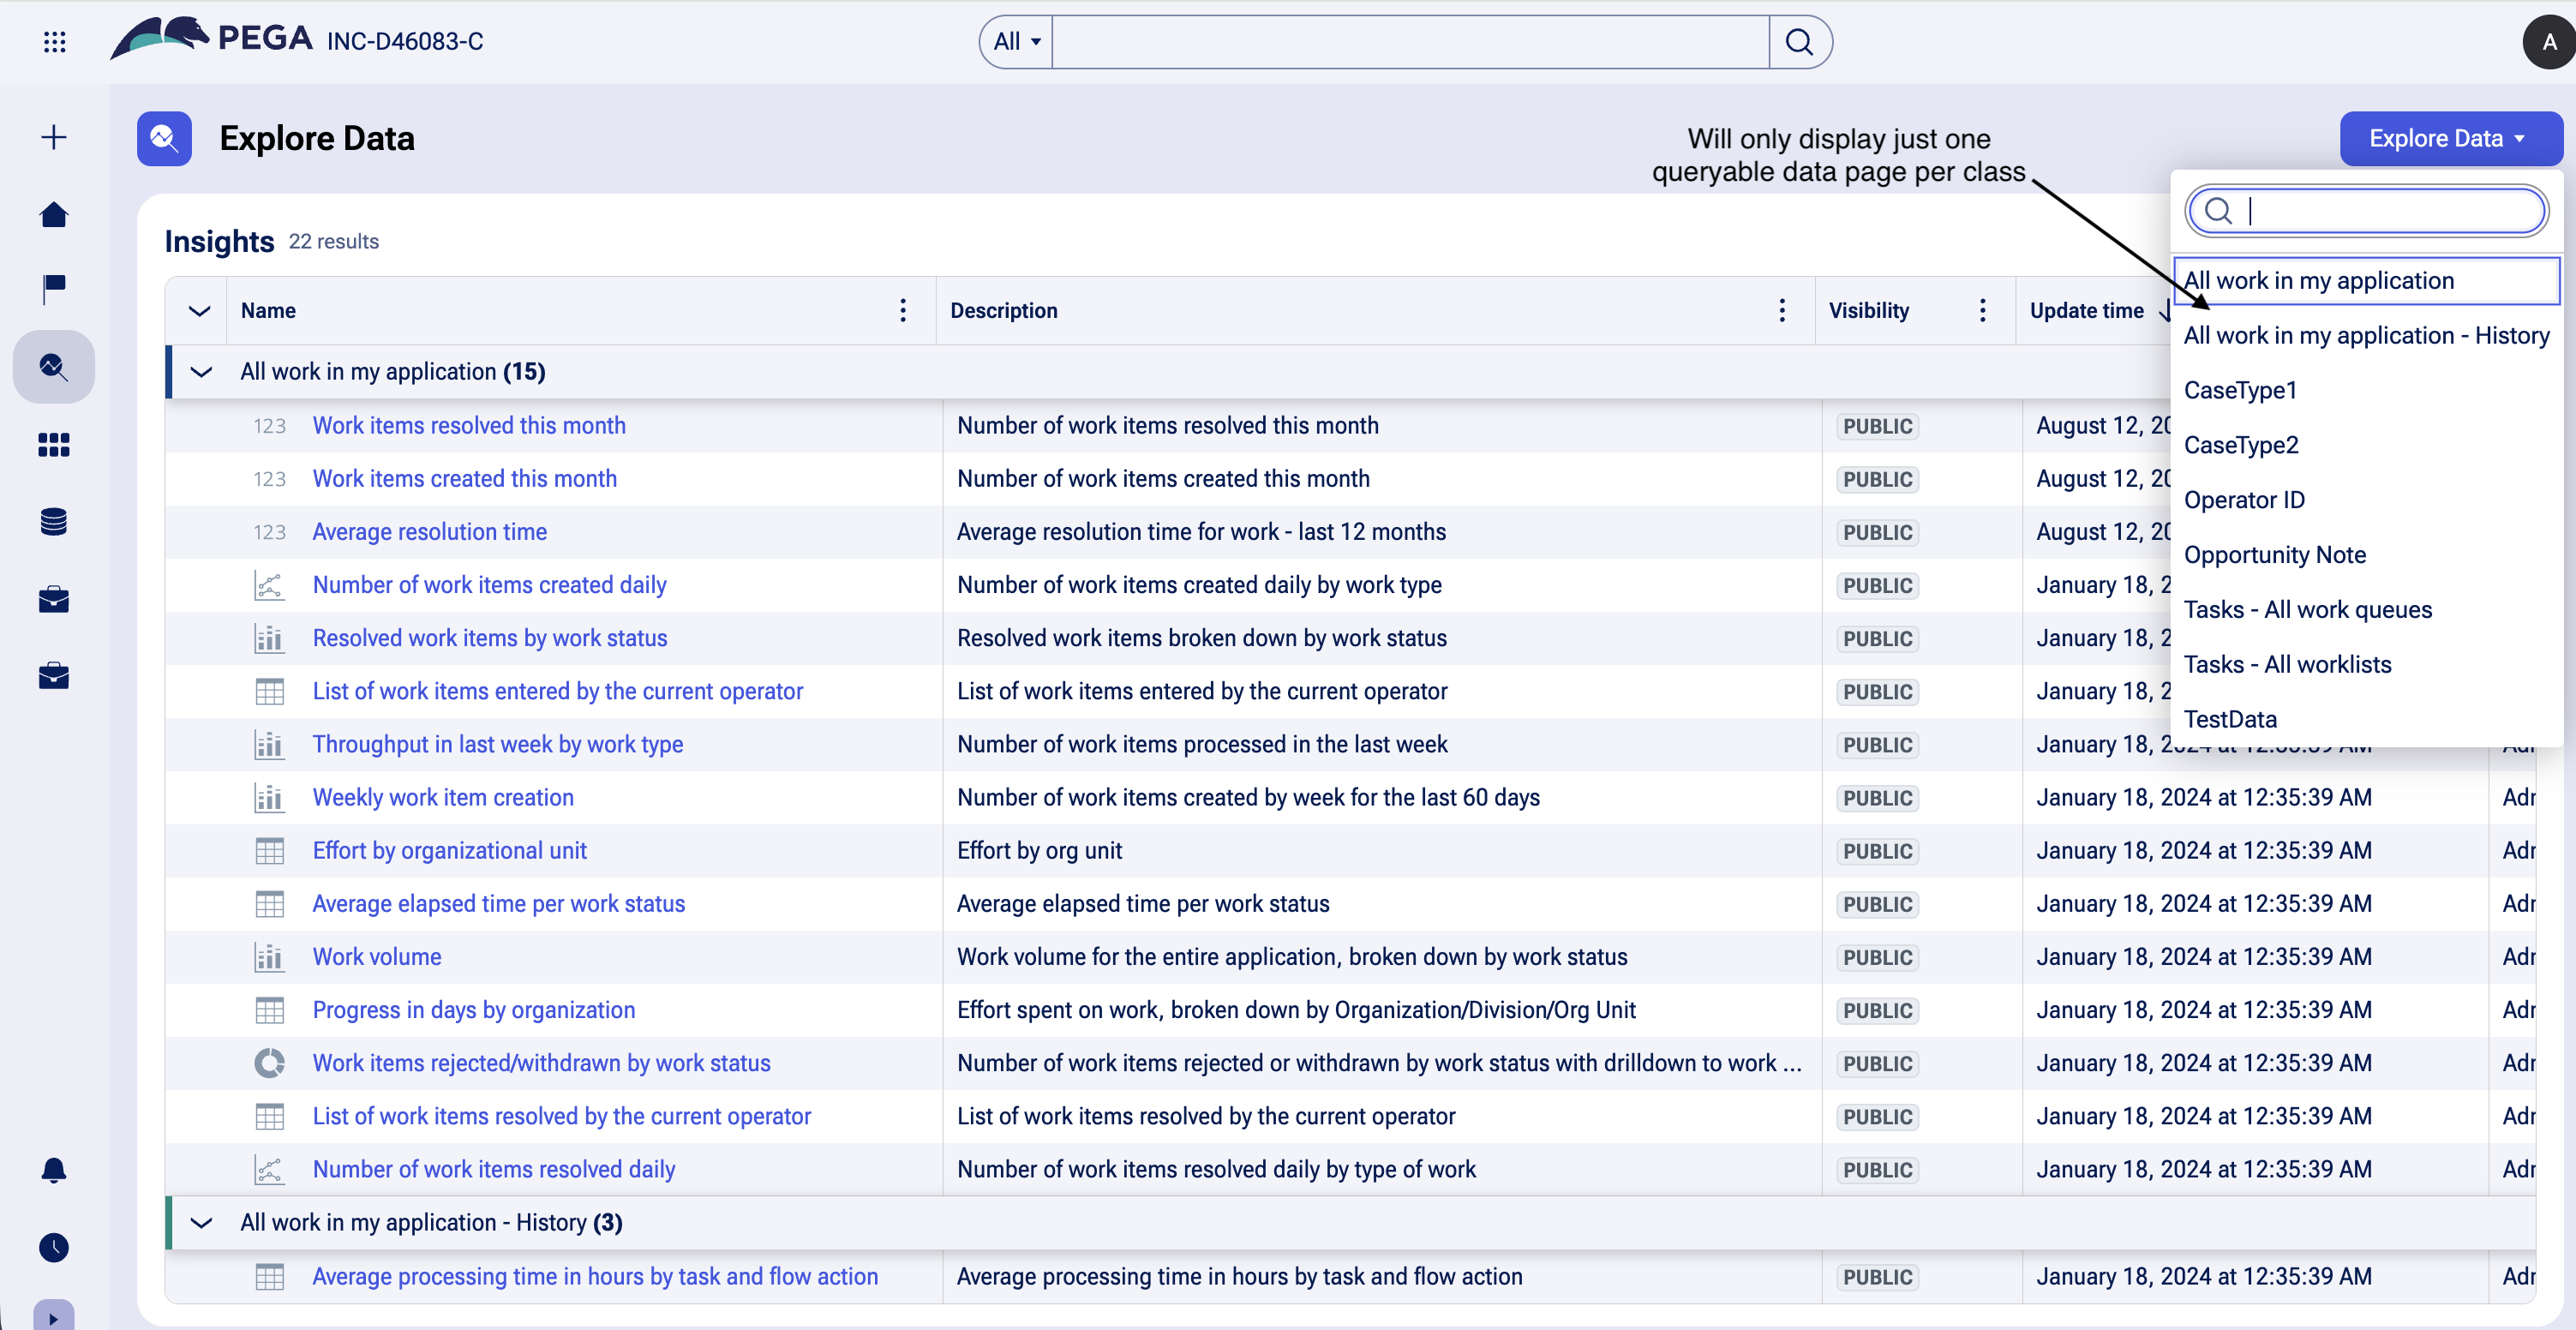Open Description column options menu
The image size is (2576, 1330).
coord(1782,310)
